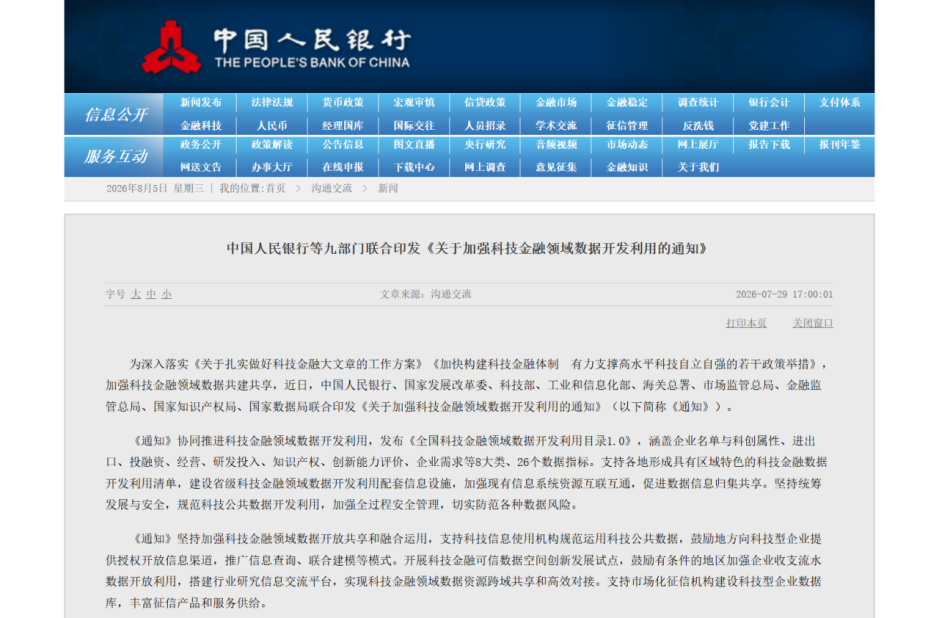Screen dimensions: 940x618
Task: Select 征信管理 menu item
Action: pos(627,126)
